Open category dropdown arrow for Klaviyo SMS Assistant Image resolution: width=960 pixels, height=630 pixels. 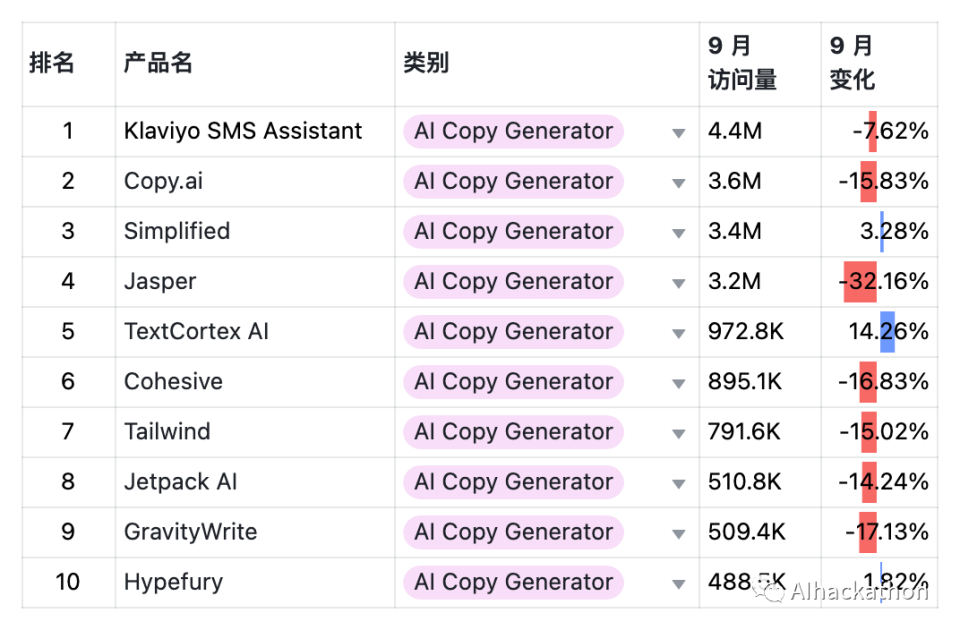(x=679, y=133)
